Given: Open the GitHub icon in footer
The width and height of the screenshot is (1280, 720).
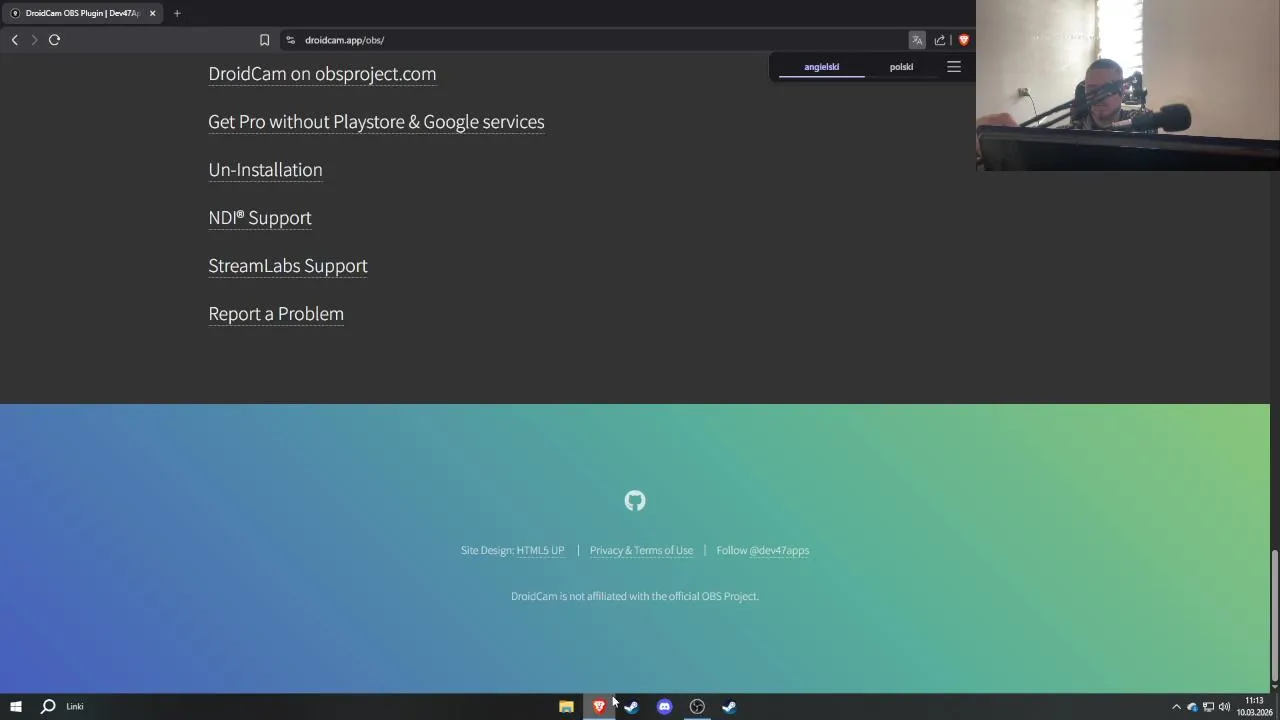Looking at the screenshot, I should point(635,501).
